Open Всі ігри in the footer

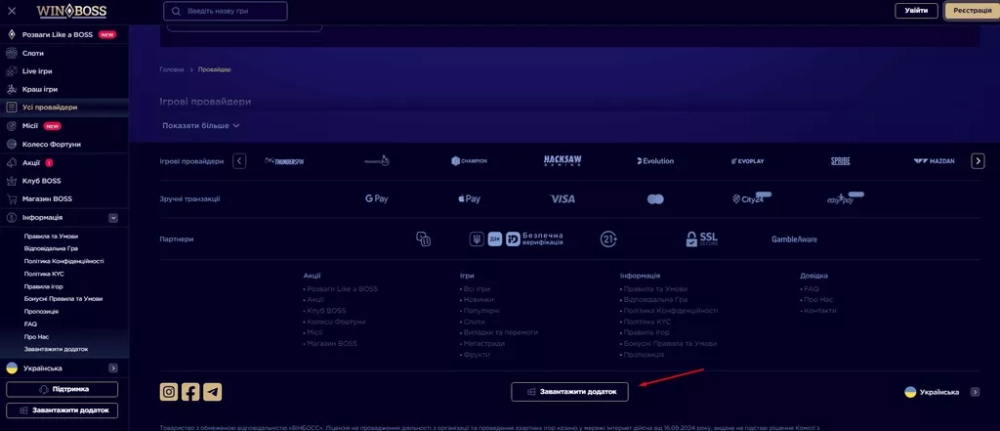tap(476, 289)
